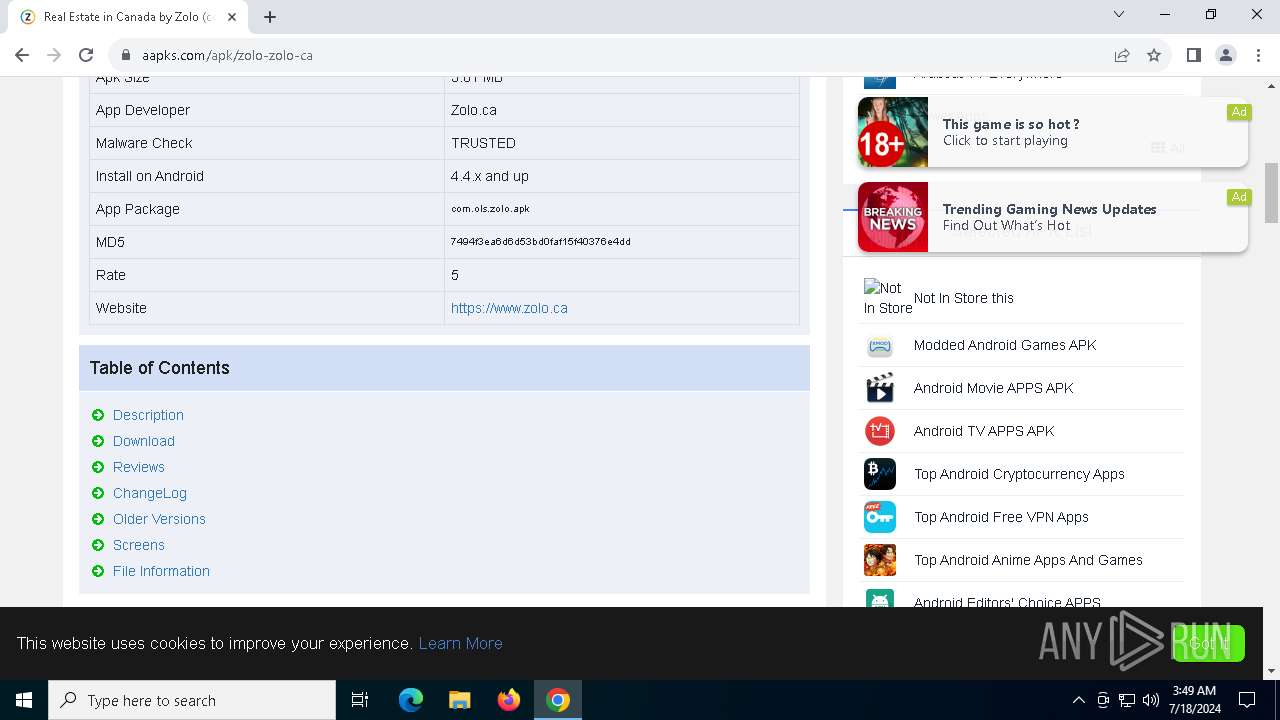Jump to the Older Versions section
Screen dimensions: 1280x720
pyautogui.click(x=159, y=519)
